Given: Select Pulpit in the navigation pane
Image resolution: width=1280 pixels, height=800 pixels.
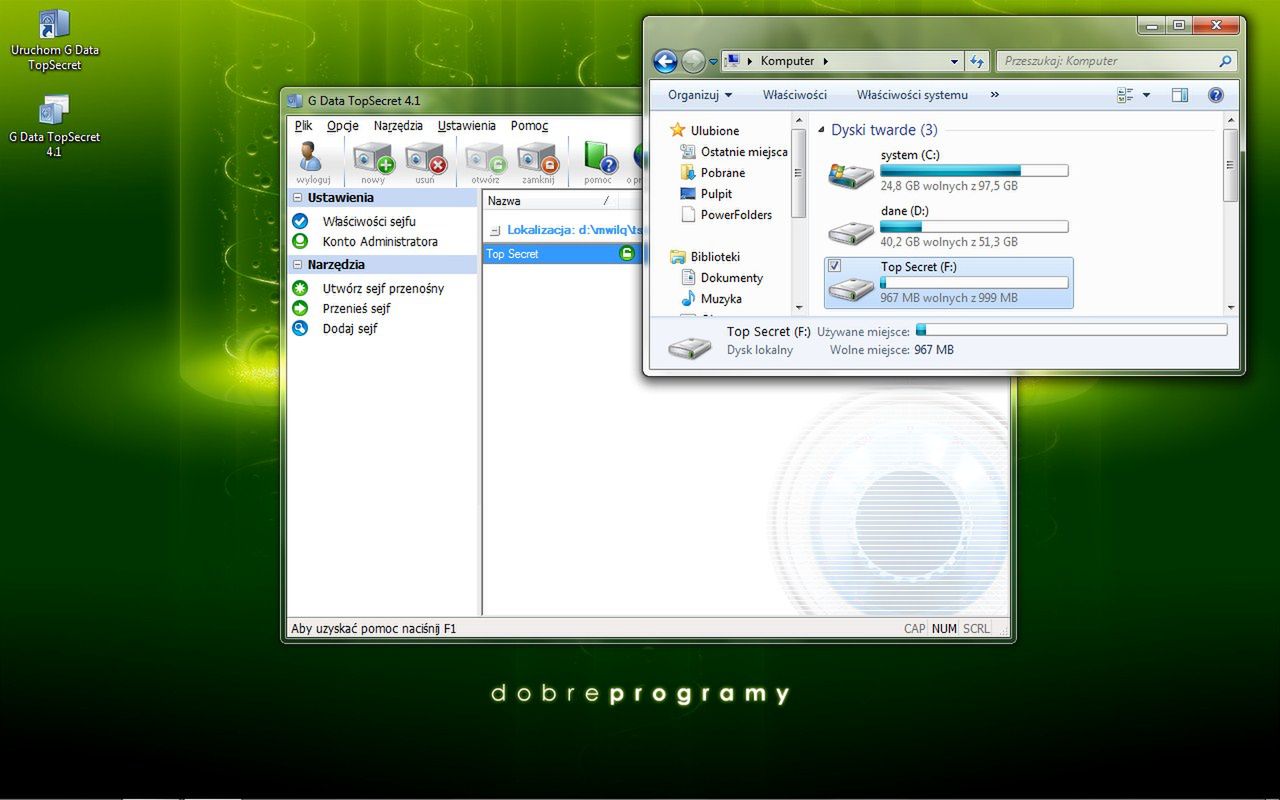Looking at the screenshot, I should [716, 194].
